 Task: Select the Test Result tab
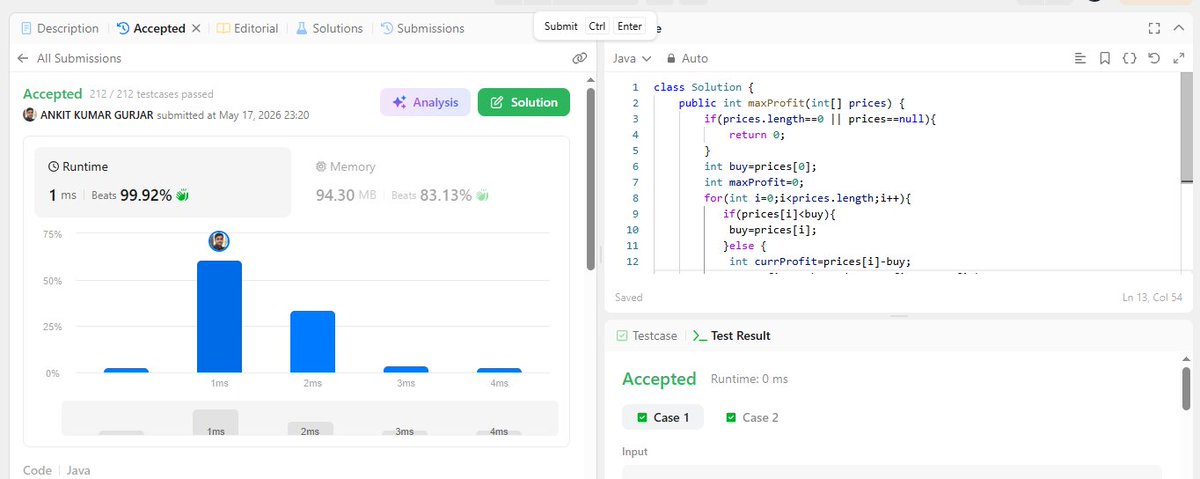tap(731, 336)
